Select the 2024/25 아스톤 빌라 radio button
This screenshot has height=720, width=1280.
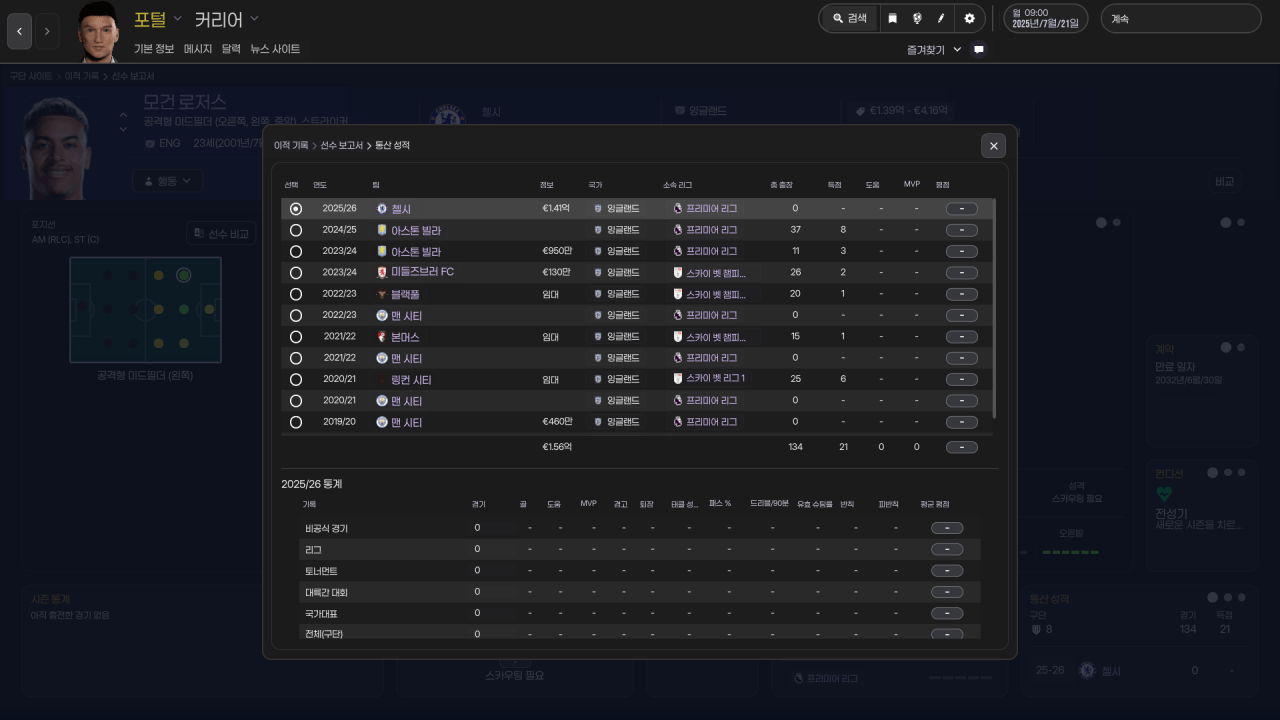coord(295,230)
